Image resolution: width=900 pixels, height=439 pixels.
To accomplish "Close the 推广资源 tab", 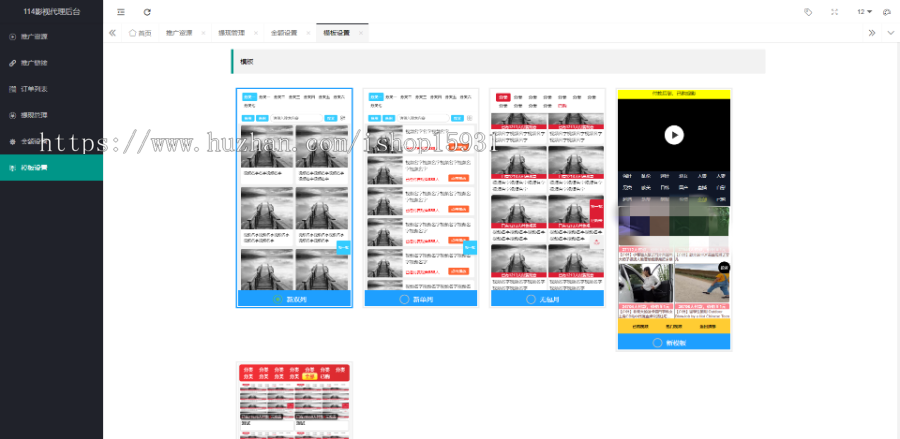I will pos(203,33).
